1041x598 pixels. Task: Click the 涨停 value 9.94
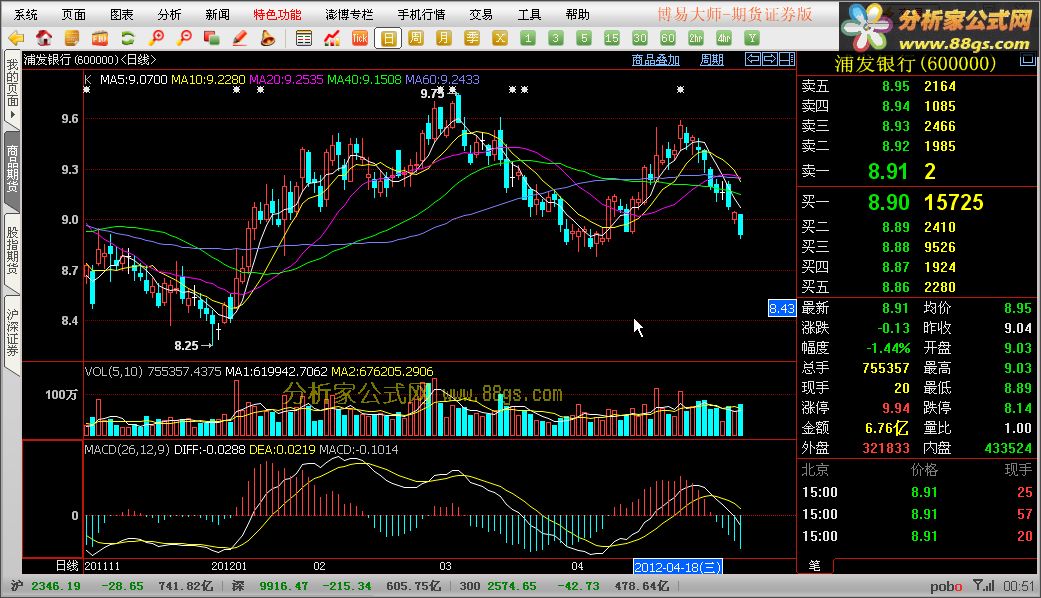click(x=896, y=408)
